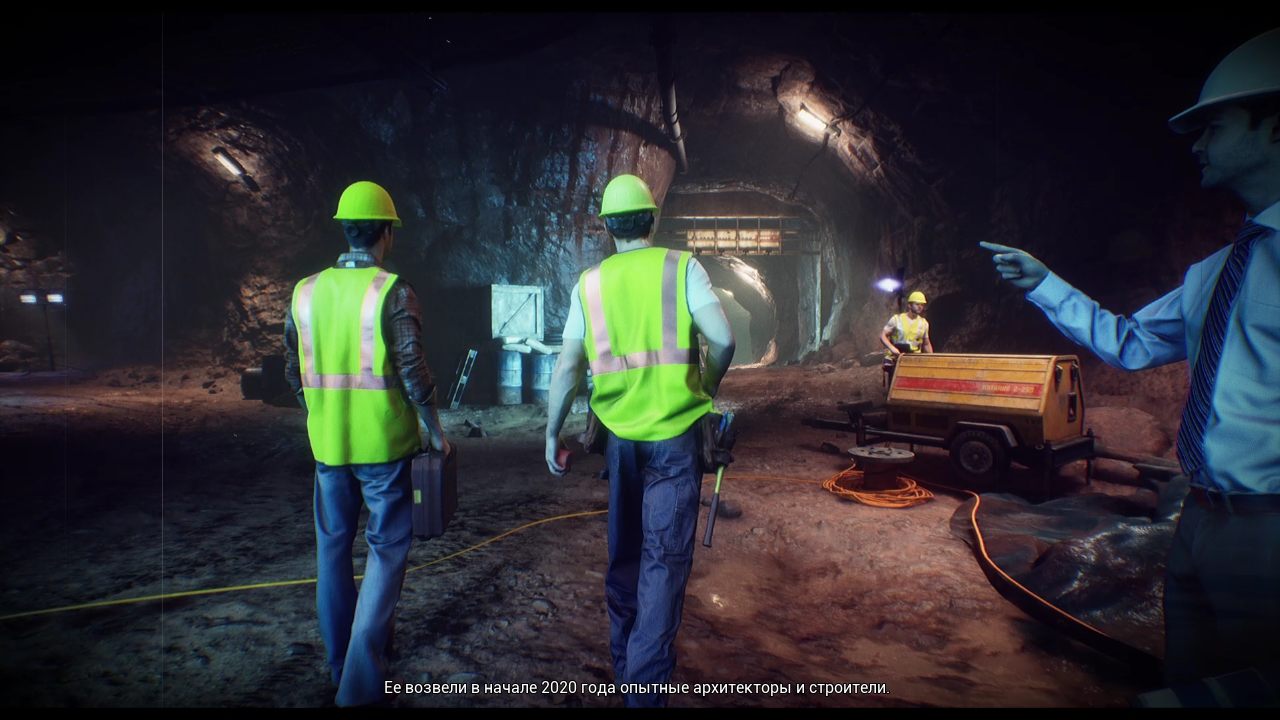This screenshot has width=1280, height=720.
Task: Click the yellow generator trailer
Action: tap(985, 392)
